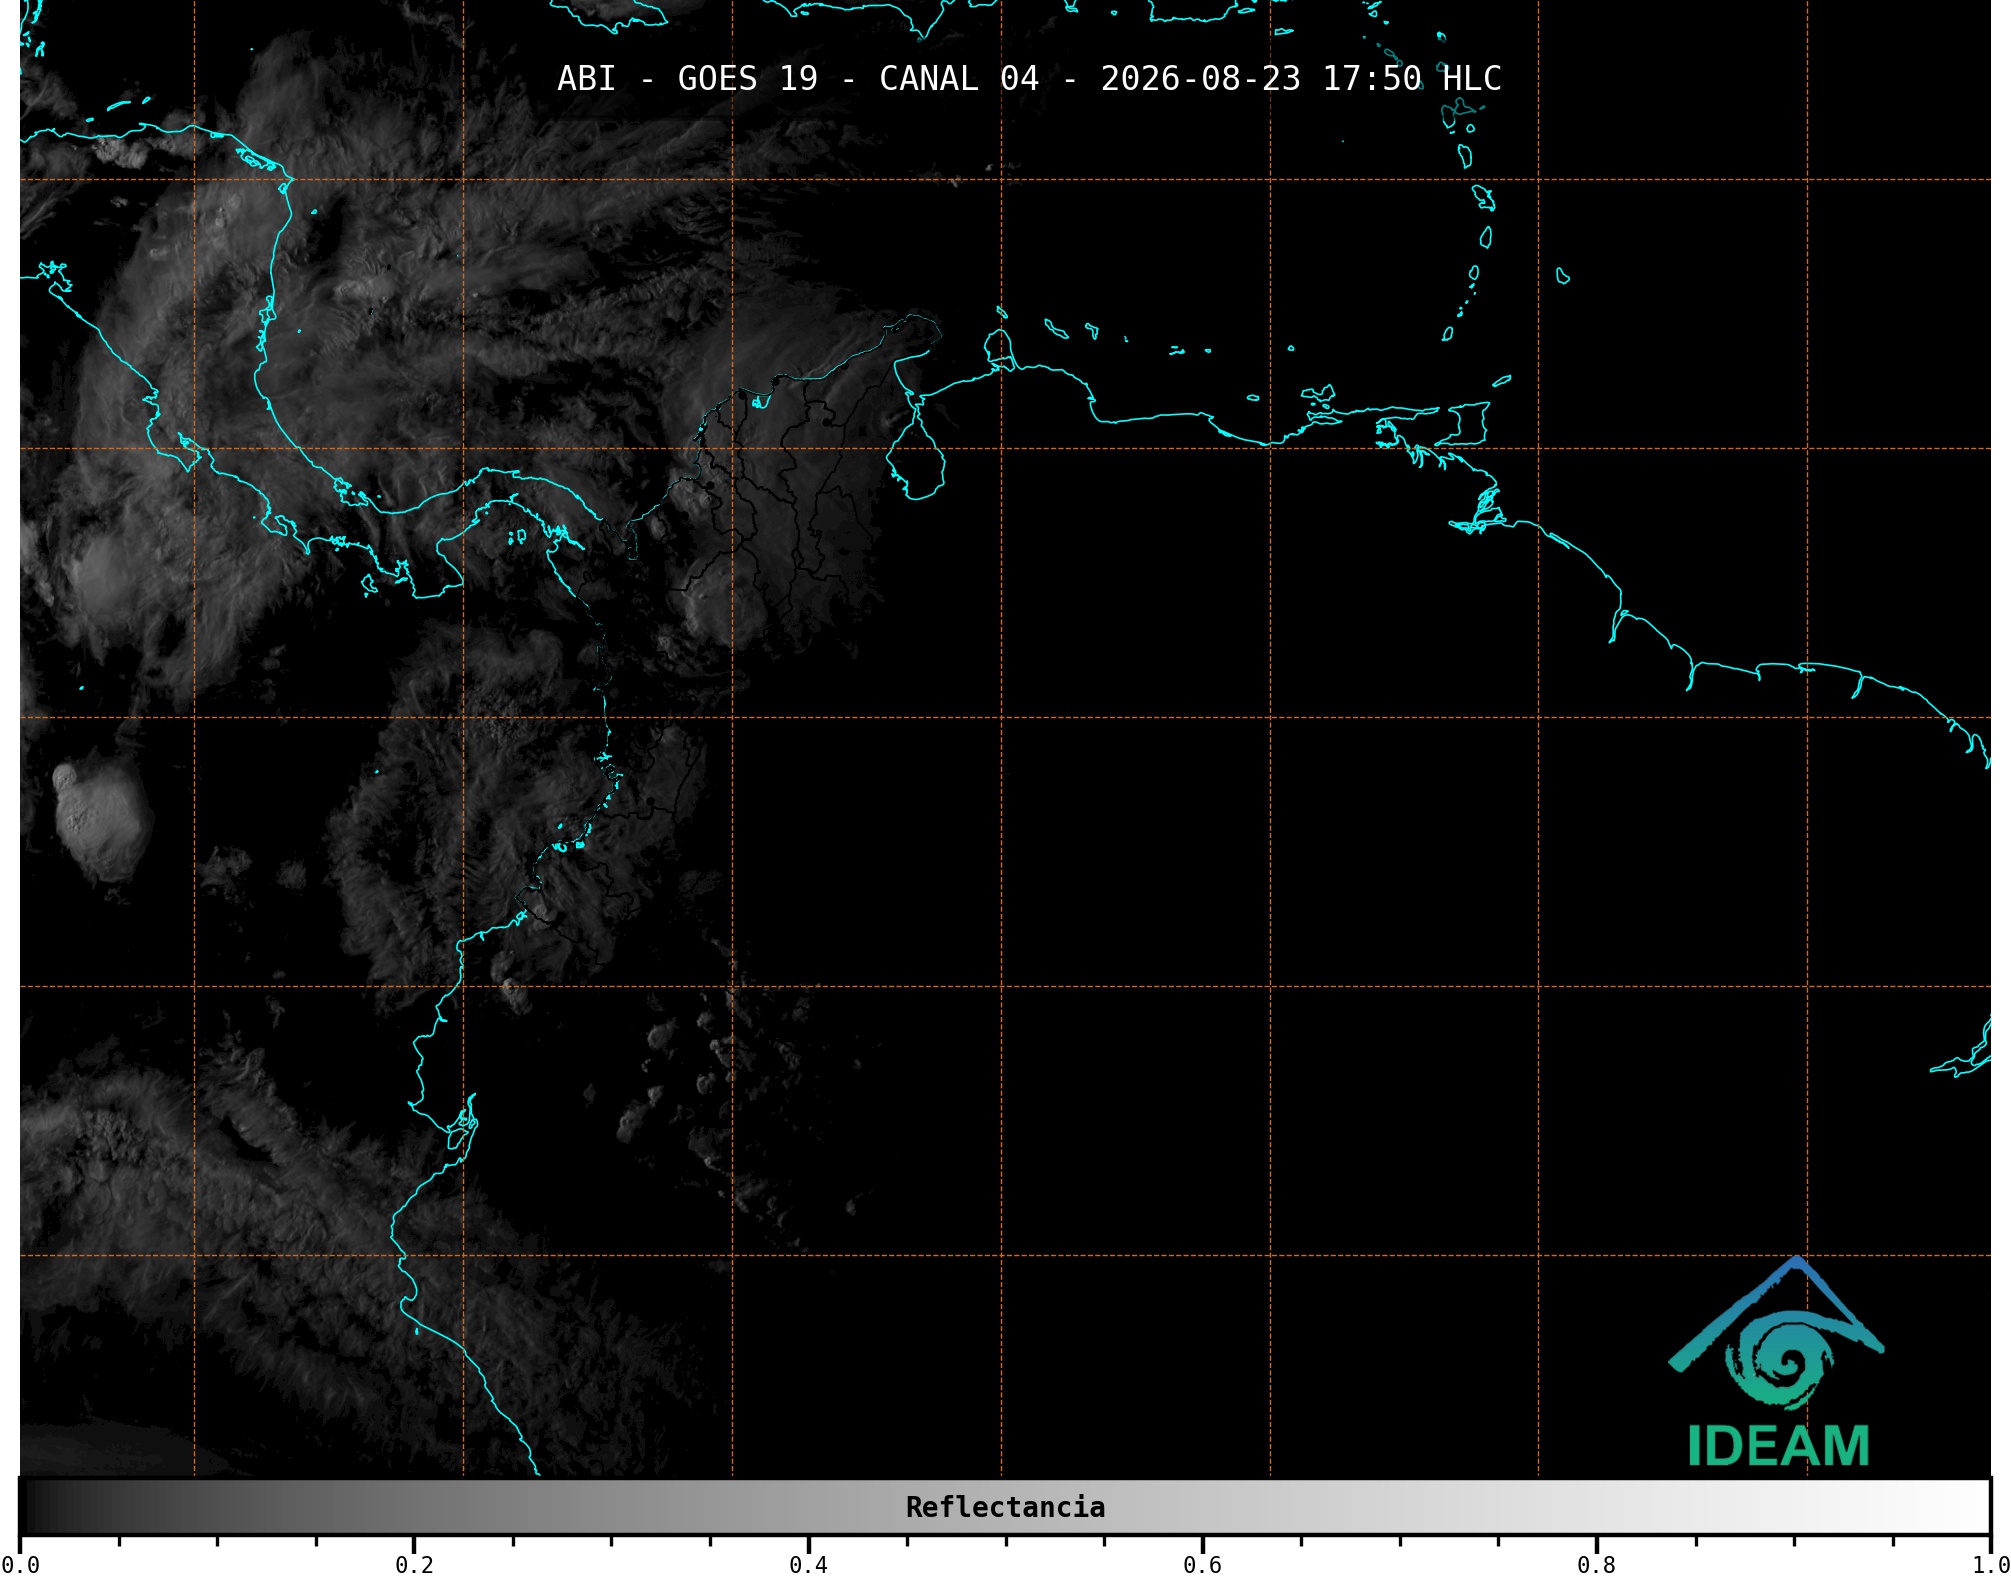
Task: Click the 'IDEAM' logo text
Action: pyautogui.click(x=1779, y=1446)
